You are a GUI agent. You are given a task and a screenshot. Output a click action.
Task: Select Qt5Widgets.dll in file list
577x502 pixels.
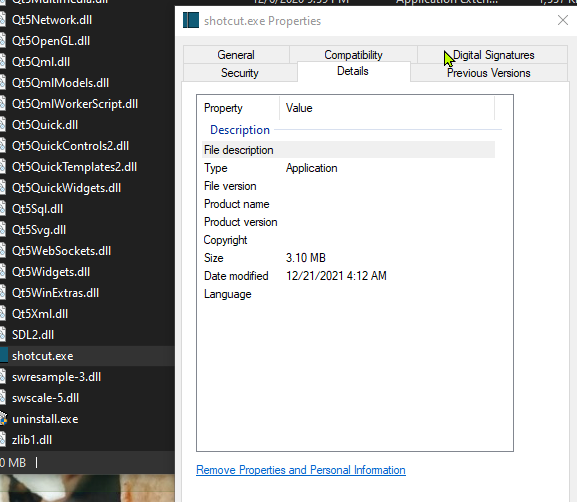pos(51,272)
